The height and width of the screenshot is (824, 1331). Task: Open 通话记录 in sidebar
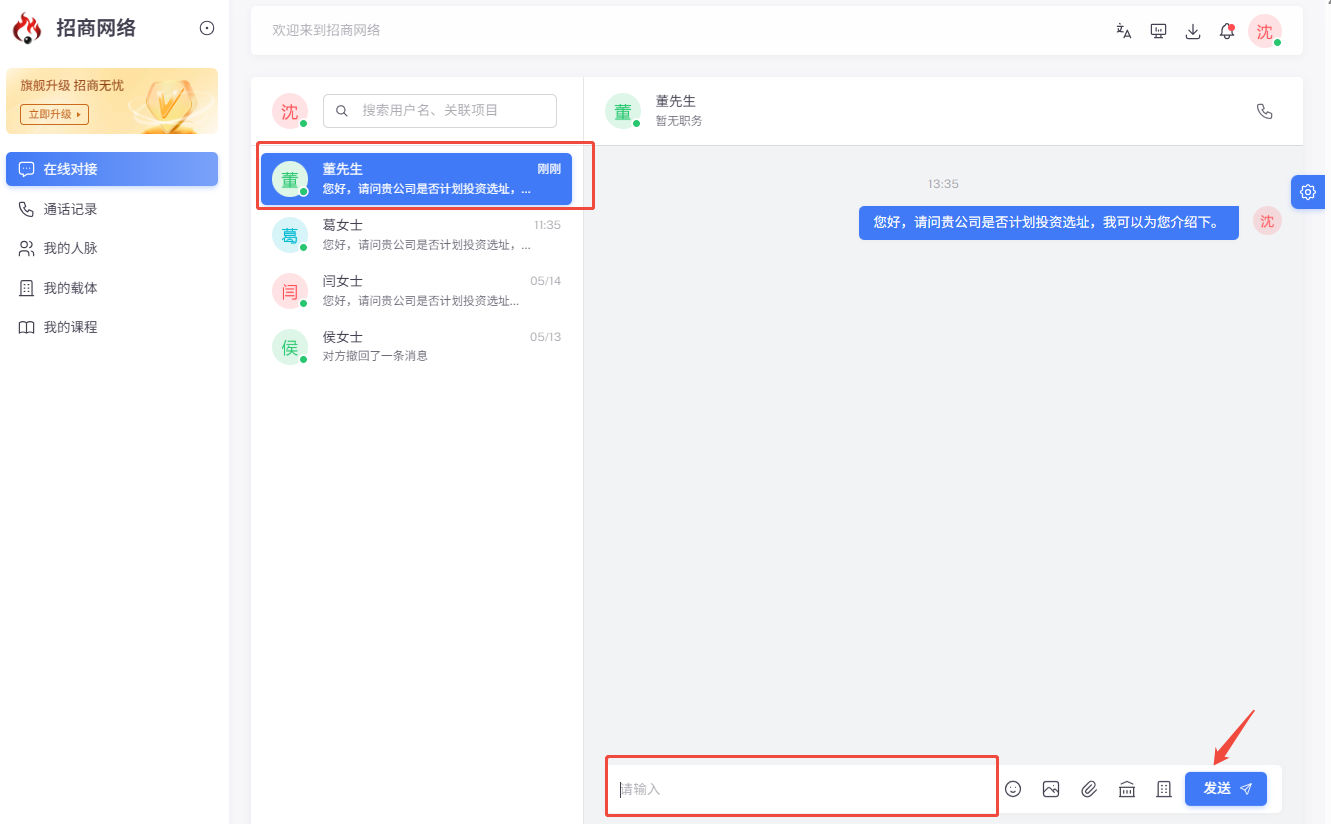point(112,209)
